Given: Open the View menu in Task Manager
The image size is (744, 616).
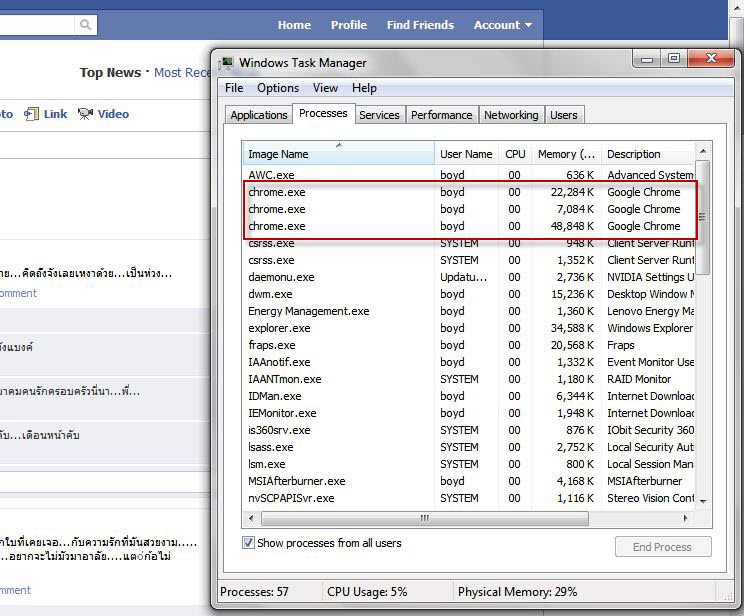Looking at the screenshot, I should 325,88.
